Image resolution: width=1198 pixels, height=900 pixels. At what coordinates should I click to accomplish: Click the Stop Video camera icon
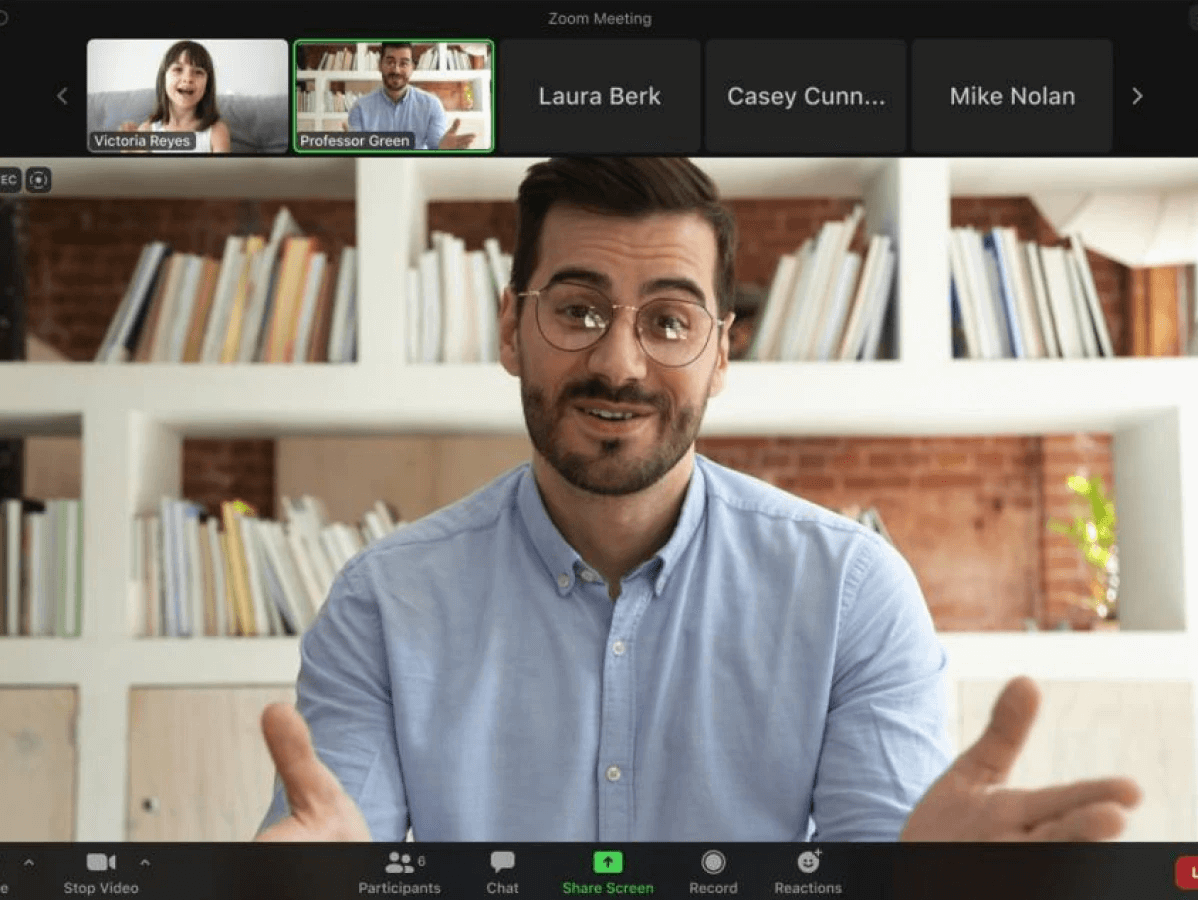point(100,862)
